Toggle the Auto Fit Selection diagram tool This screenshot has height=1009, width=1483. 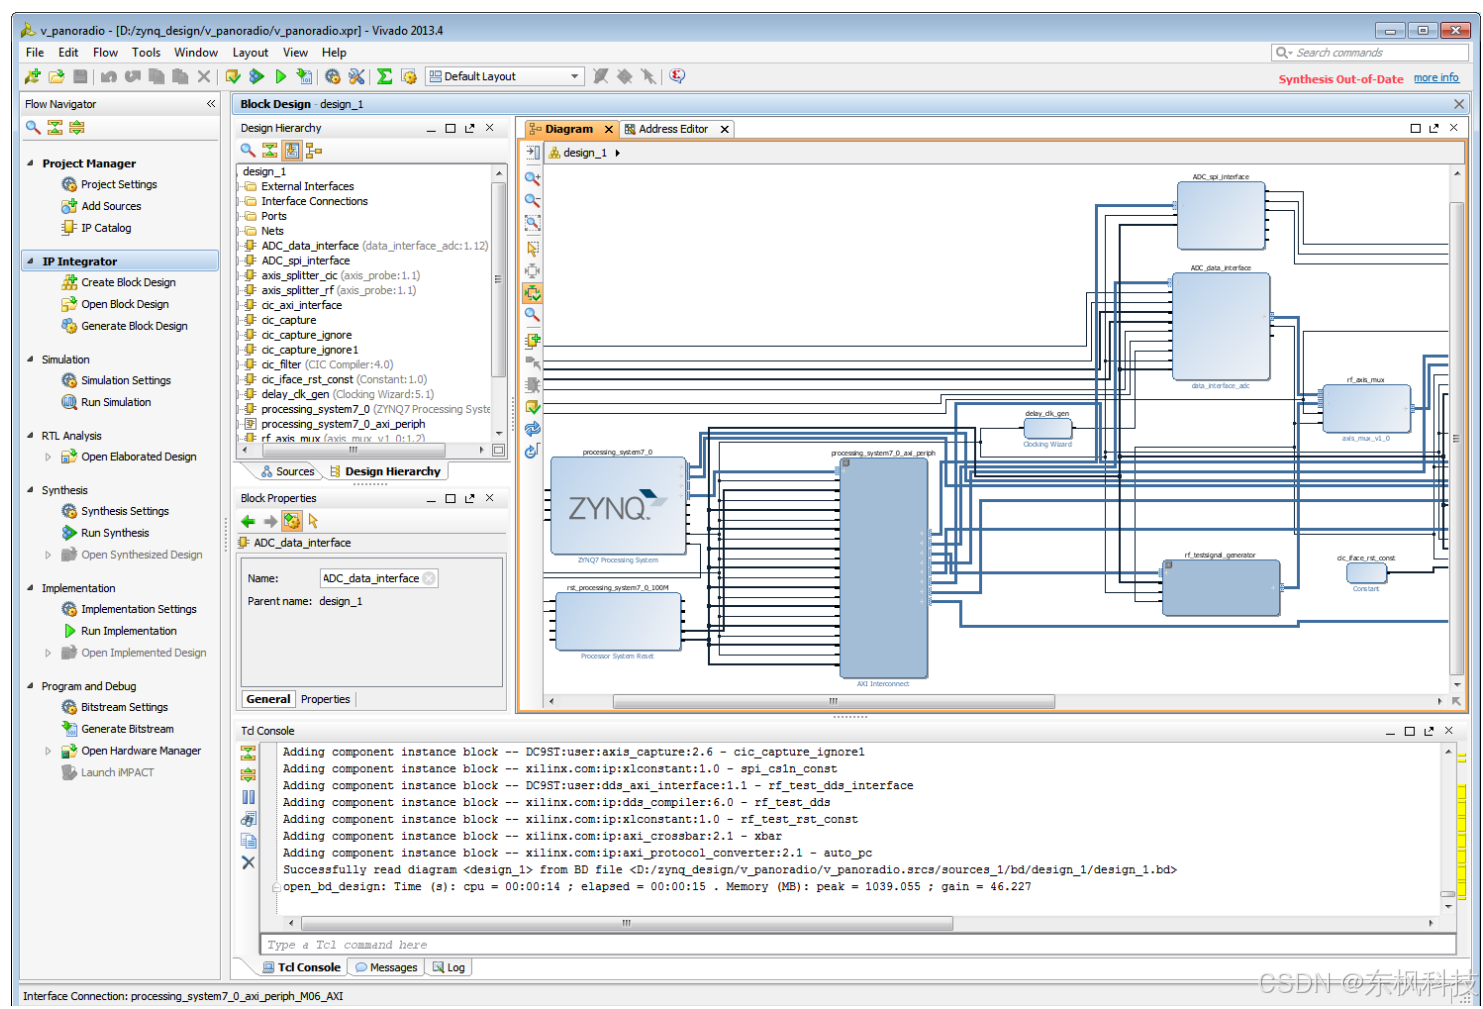pos(532,293)
